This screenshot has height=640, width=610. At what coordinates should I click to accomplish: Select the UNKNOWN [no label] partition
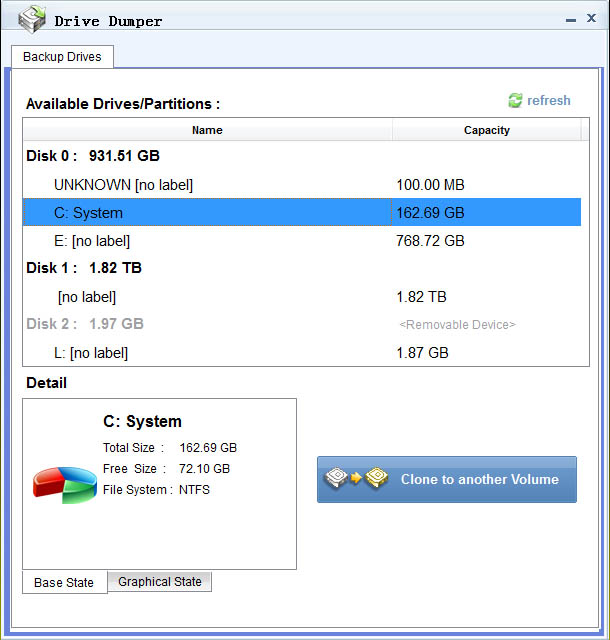click(123, 185)
